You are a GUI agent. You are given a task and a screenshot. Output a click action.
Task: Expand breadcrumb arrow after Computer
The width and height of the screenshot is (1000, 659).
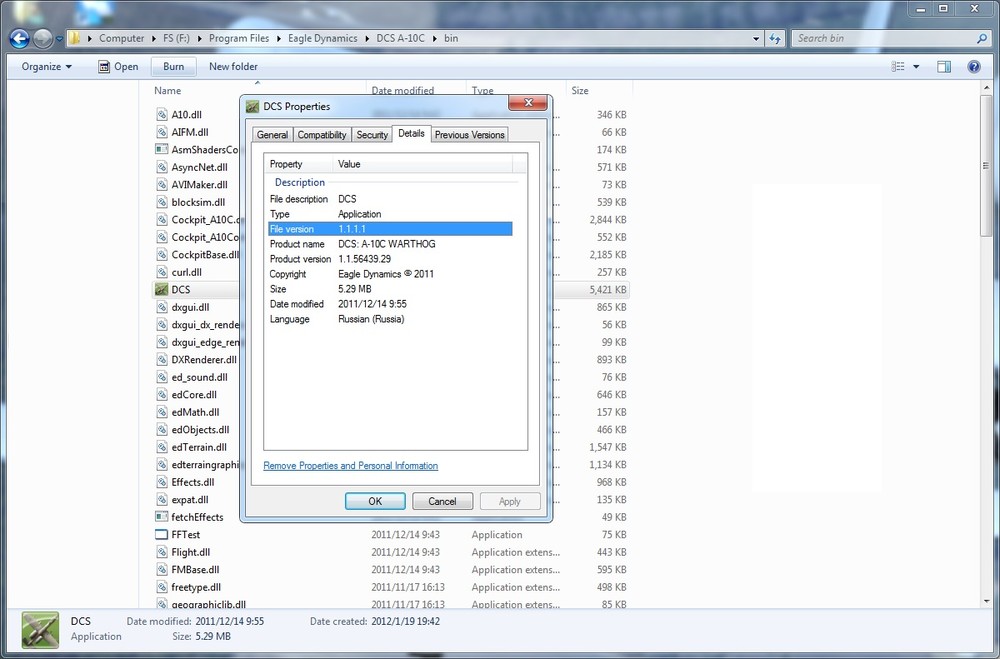tap(154, 38)
